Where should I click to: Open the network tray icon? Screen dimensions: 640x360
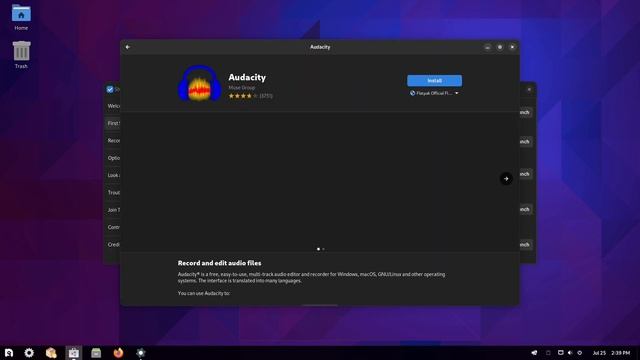580,353
